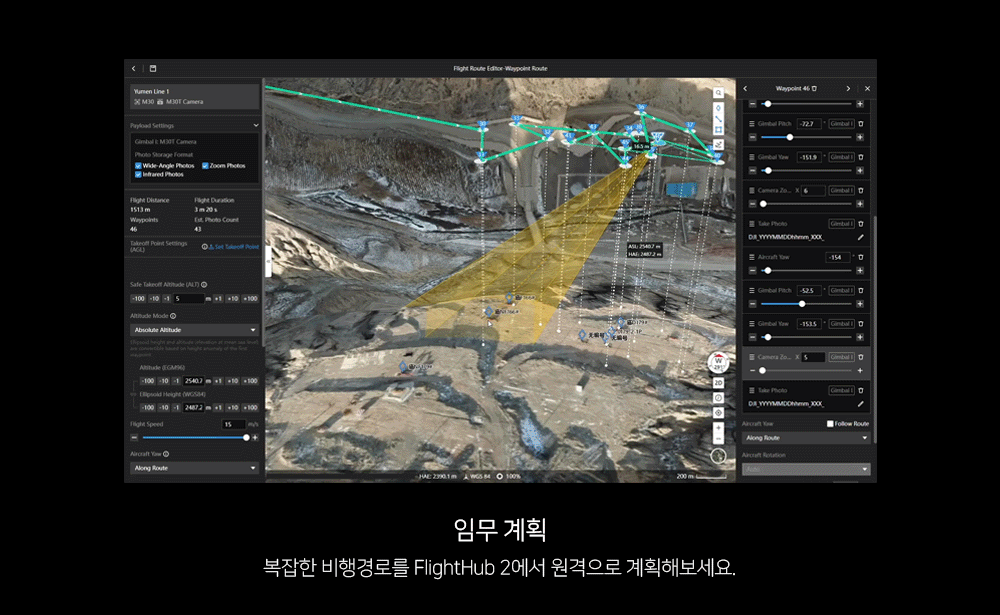1000x615 pixels.
Task: Edit the second Take Photo file name
Action: point(860,404)
